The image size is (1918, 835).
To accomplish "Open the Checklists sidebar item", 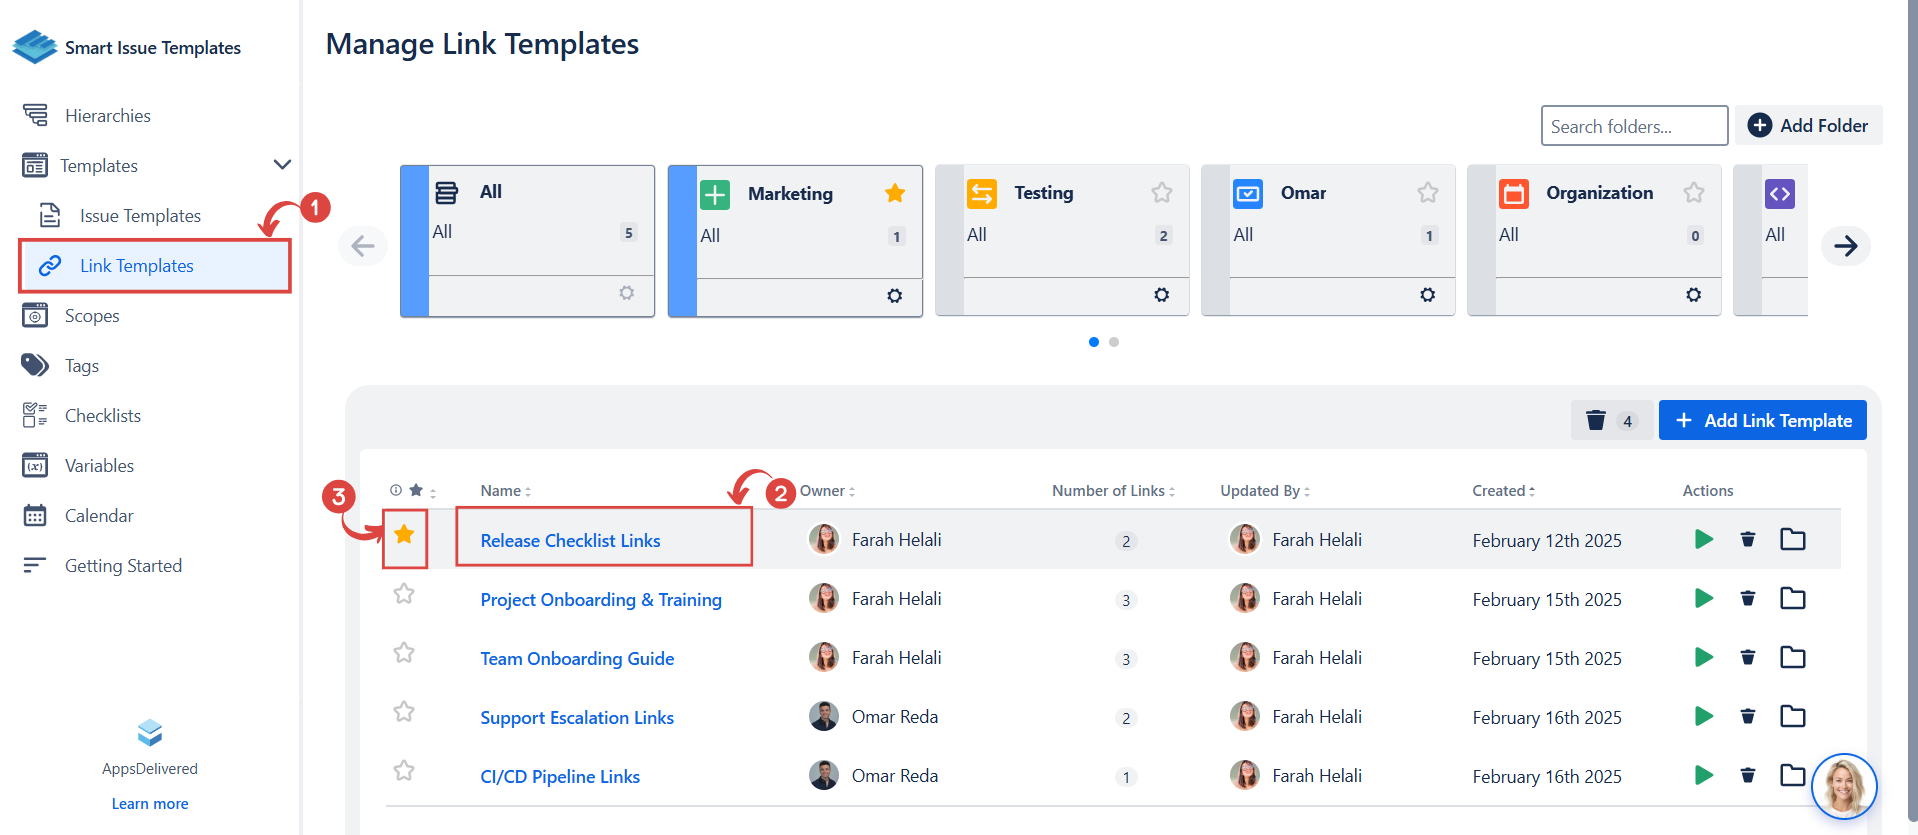I will point(102,416).
